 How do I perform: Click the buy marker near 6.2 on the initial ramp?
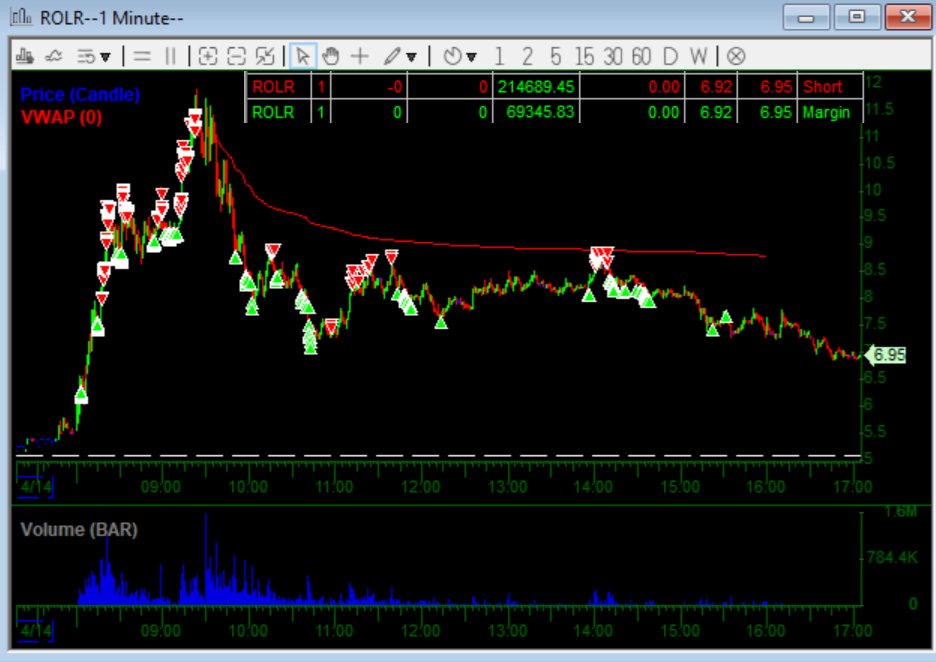[x=81, y=395]
